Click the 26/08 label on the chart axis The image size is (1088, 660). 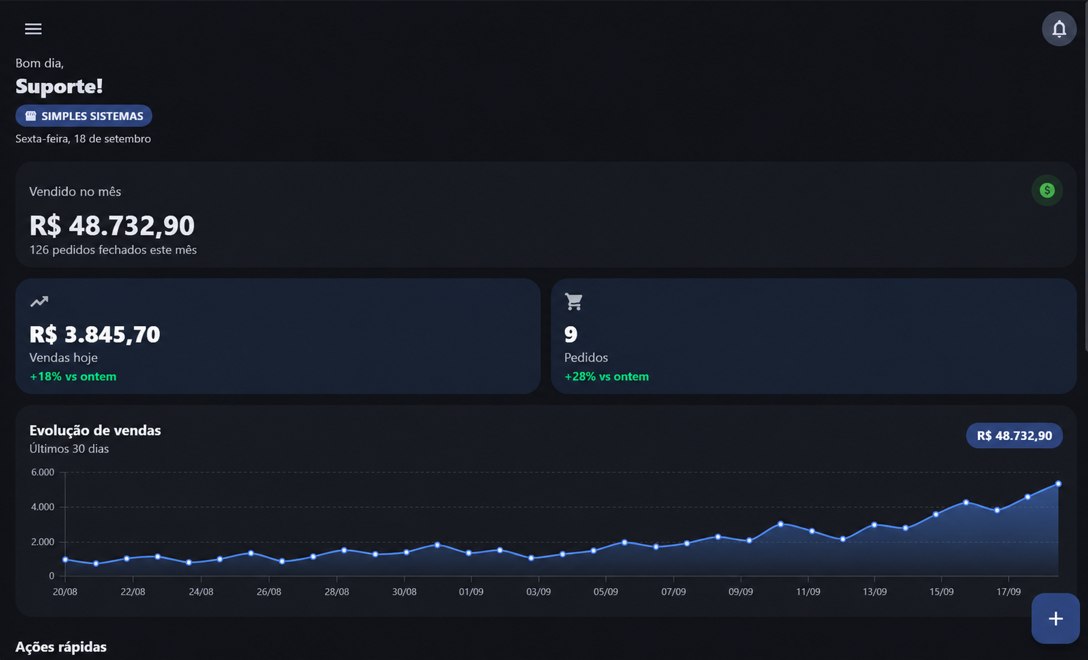pyautogui.click(x=269, y=592)
